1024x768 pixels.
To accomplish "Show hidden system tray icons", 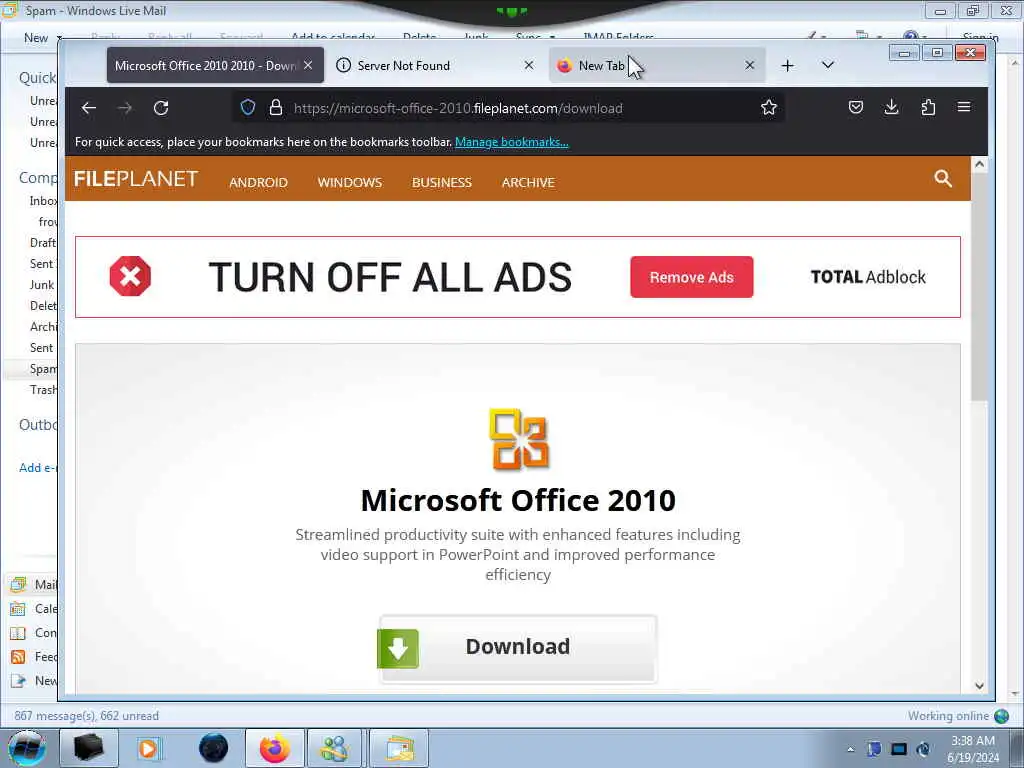I will 850,749.
